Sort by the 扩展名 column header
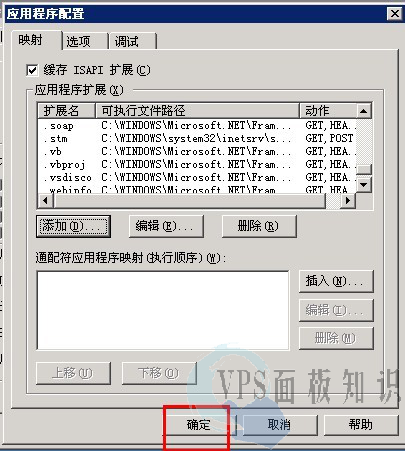The height and width of the screenshot is (451, 405). tap(67, 111)
